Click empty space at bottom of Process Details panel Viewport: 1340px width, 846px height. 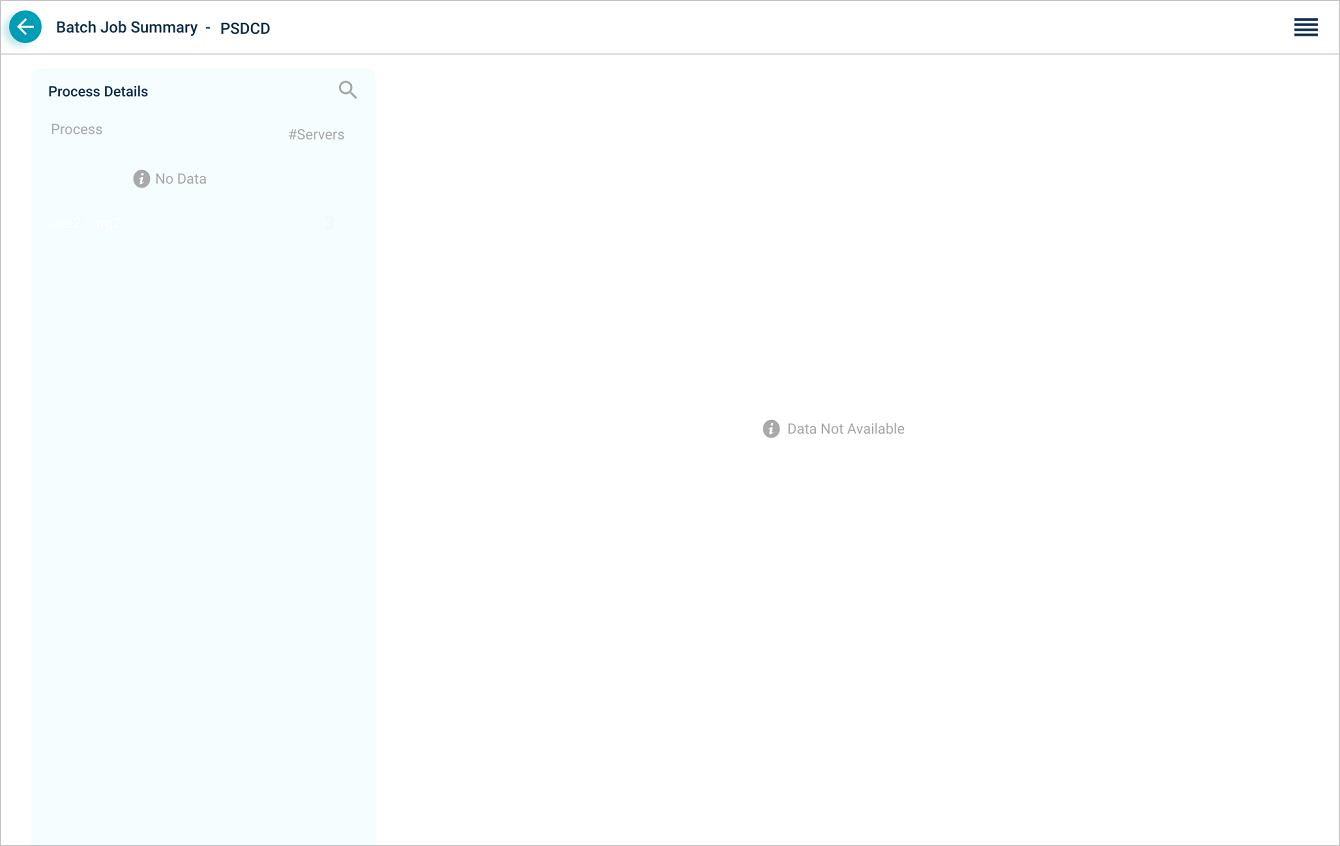coord(204,700)
